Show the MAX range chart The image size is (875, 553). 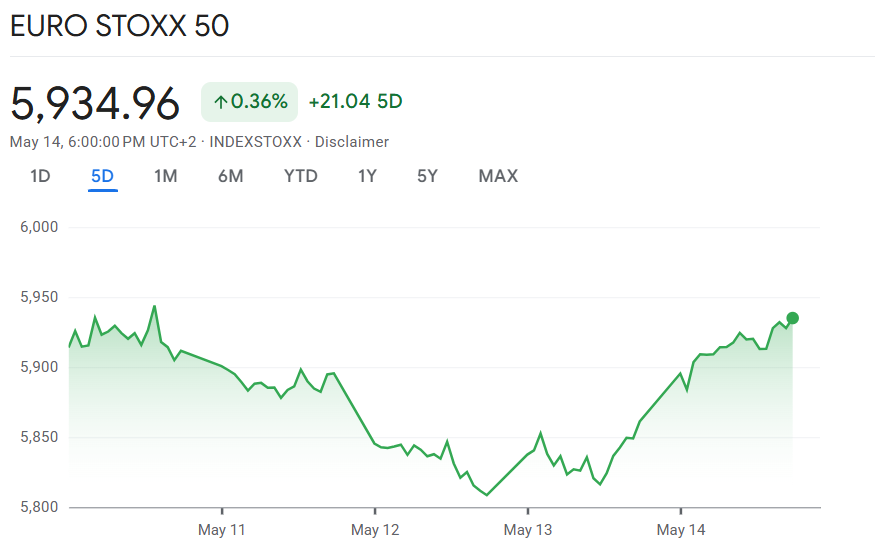tap(498, 176)
